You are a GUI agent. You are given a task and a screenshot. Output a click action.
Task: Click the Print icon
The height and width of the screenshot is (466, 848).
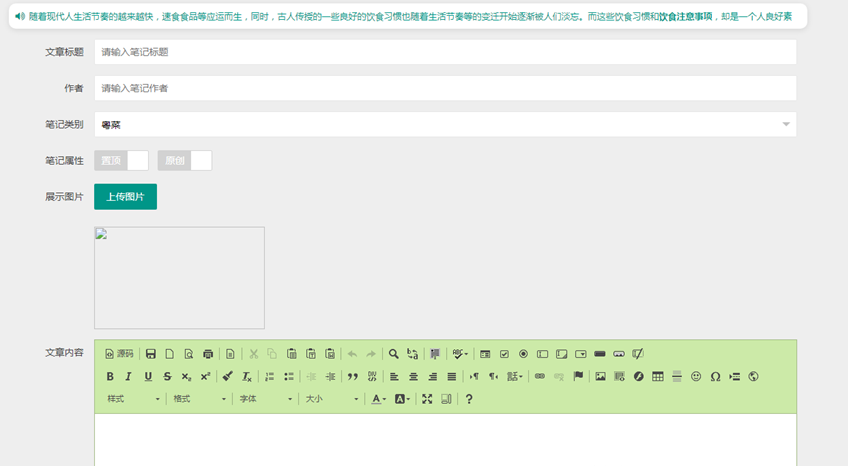pyautogui.click(x=208, y=354)
